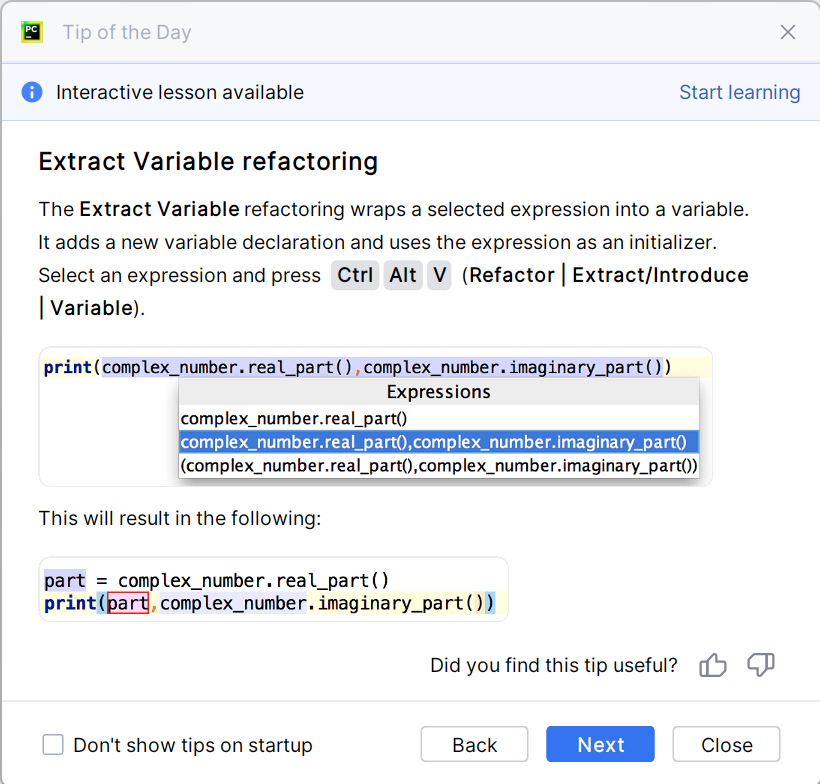Click the Ctrl shortcut key badge

coord(355,275)
